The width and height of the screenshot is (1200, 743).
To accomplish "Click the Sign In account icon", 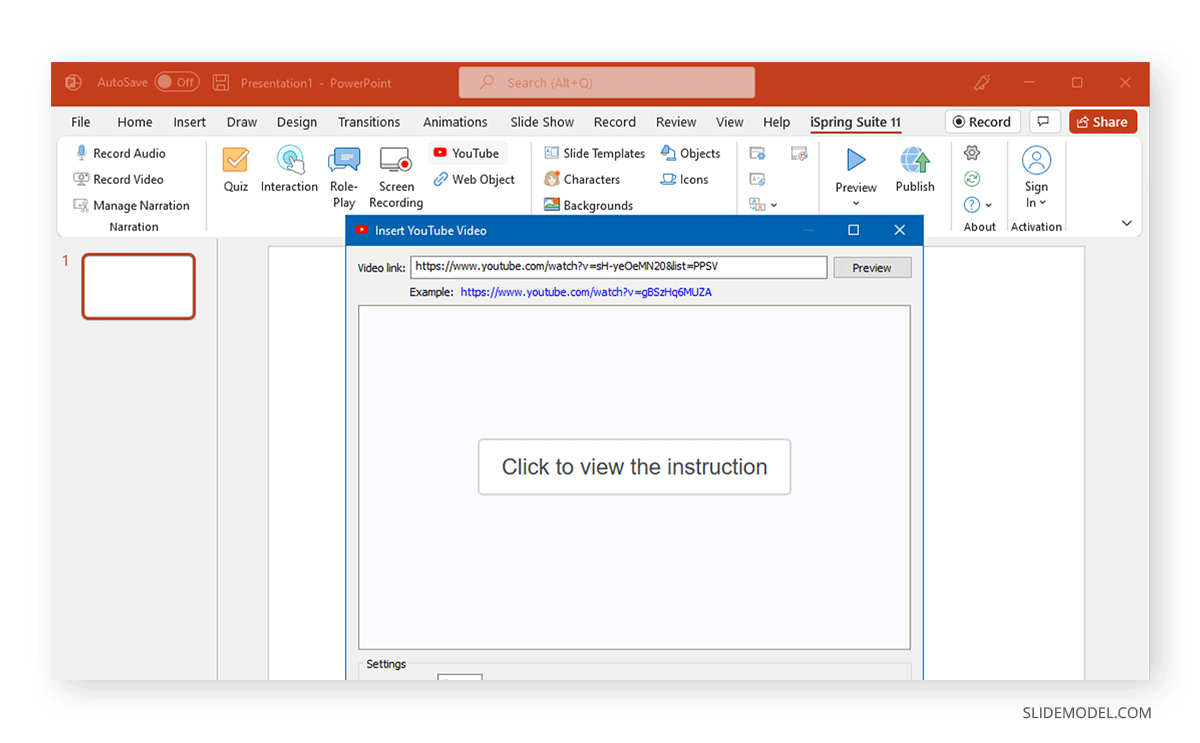I will tap(1037, 161).
